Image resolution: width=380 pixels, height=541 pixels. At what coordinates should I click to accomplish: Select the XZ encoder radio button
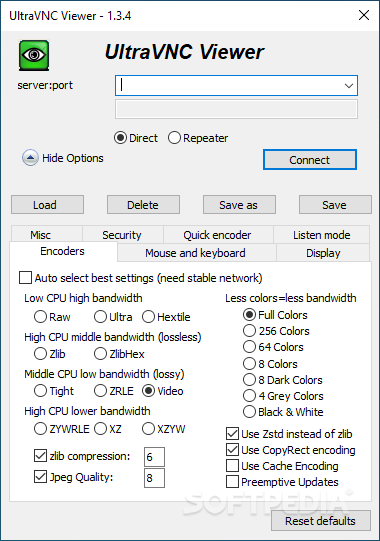[x=100, y=429]
